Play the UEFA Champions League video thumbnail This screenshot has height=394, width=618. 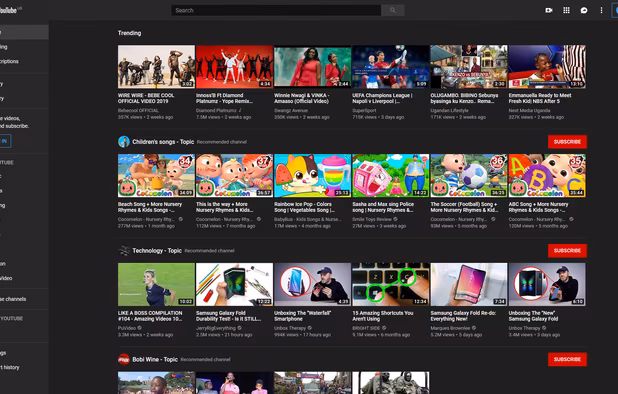391,67
